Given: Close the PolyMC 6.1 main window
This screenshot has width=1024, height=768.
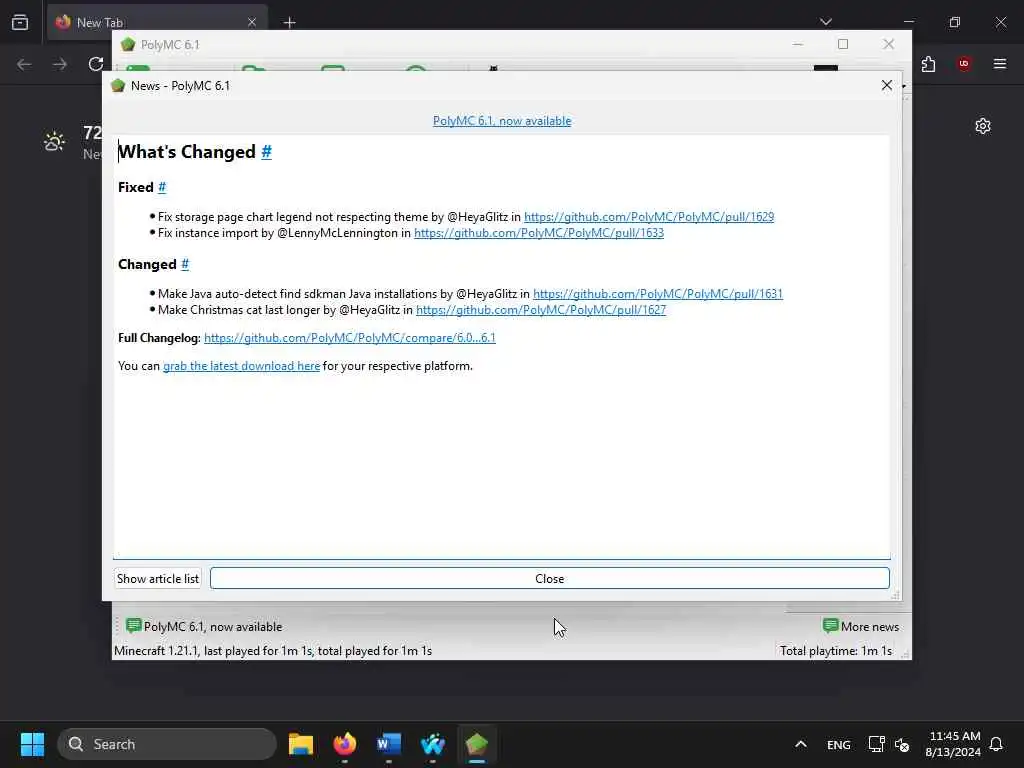Looking at the screenshot, I should 888,44.
